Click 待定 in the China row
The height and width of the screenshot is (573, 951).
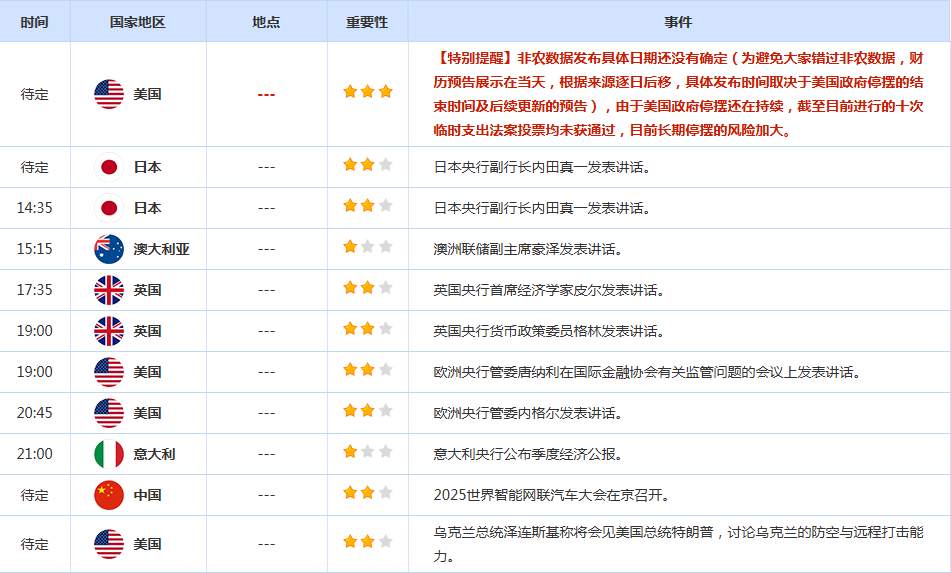(x=35, y=495)
